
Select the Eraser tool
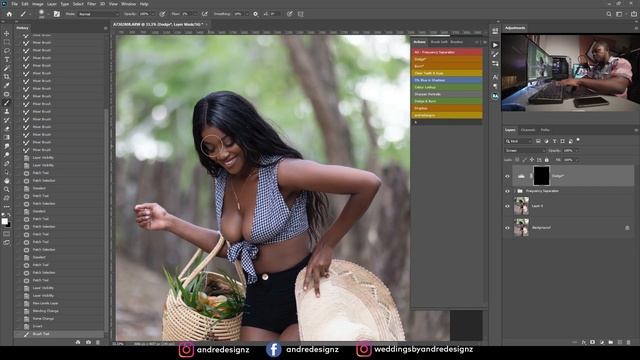(7, 129)
